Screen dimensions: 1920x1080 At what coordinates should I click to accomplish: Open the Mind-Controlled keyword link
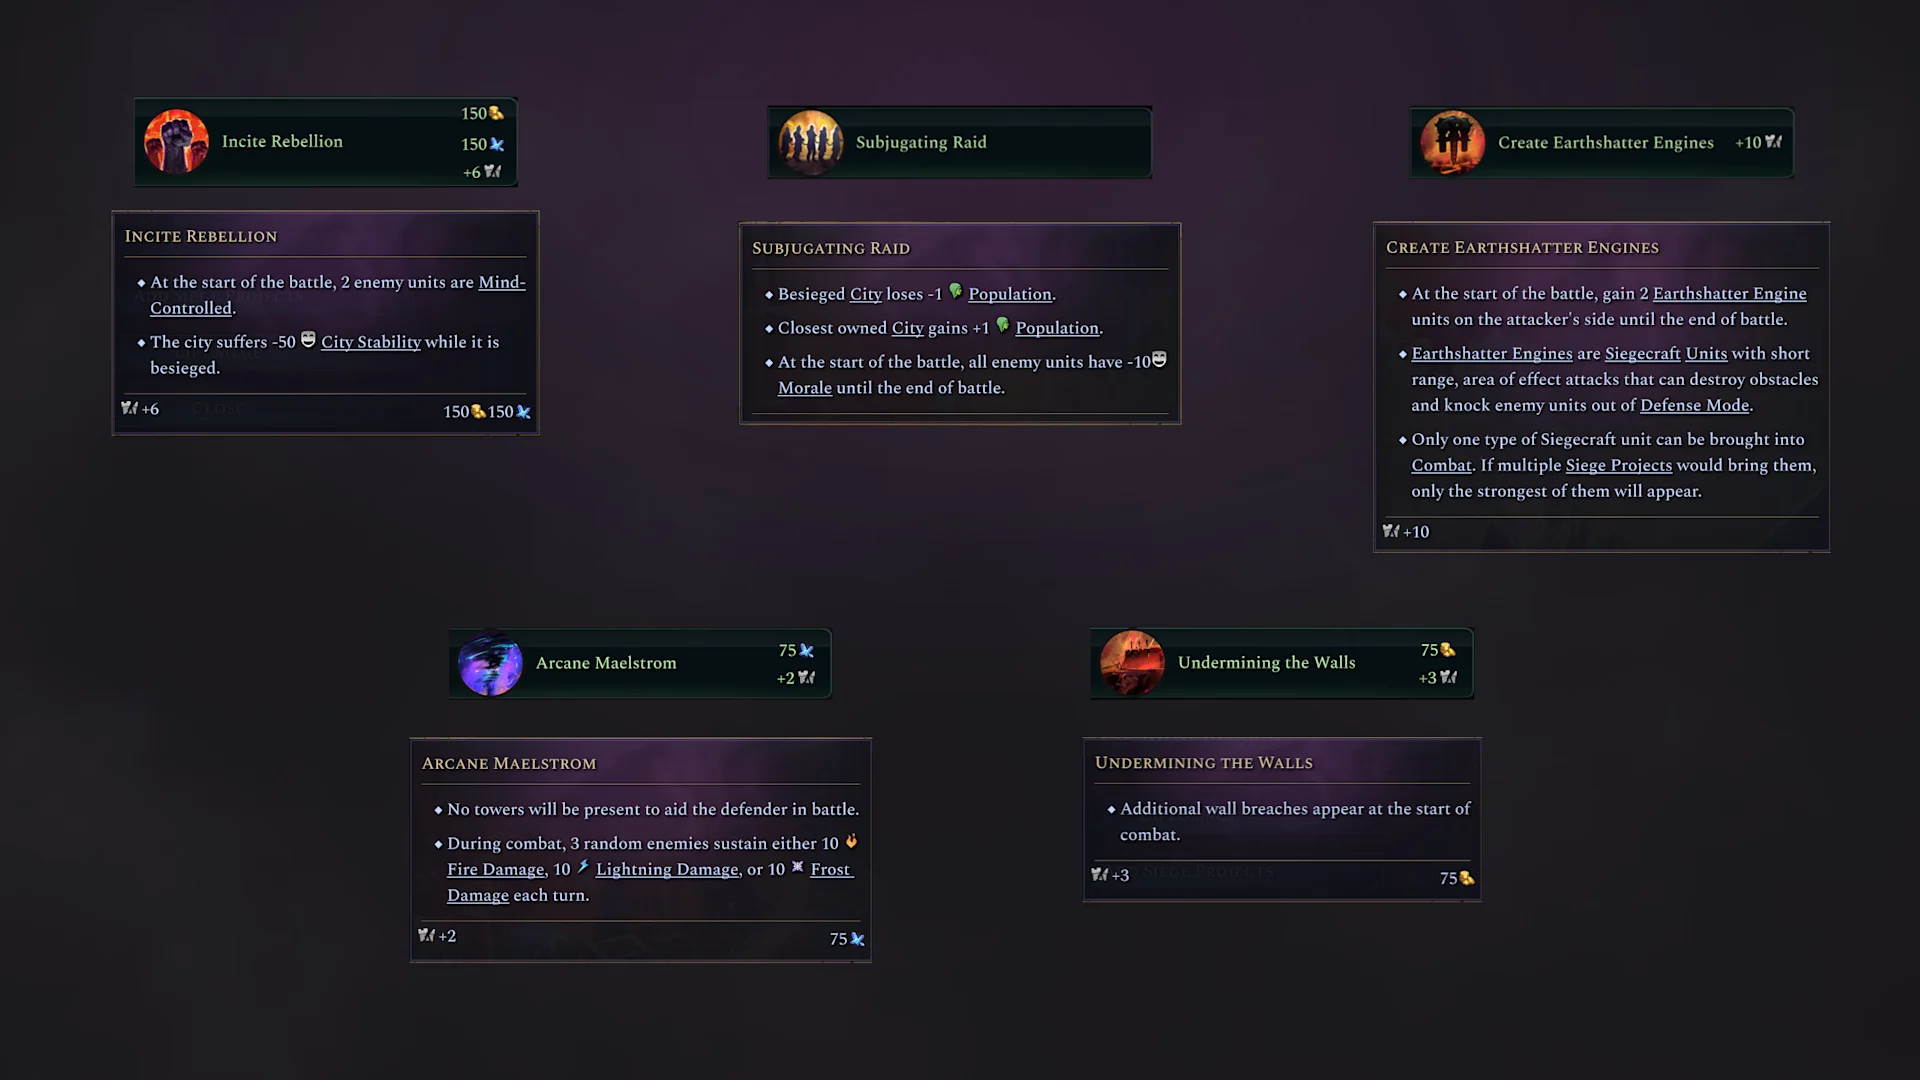tap(338, 295)
